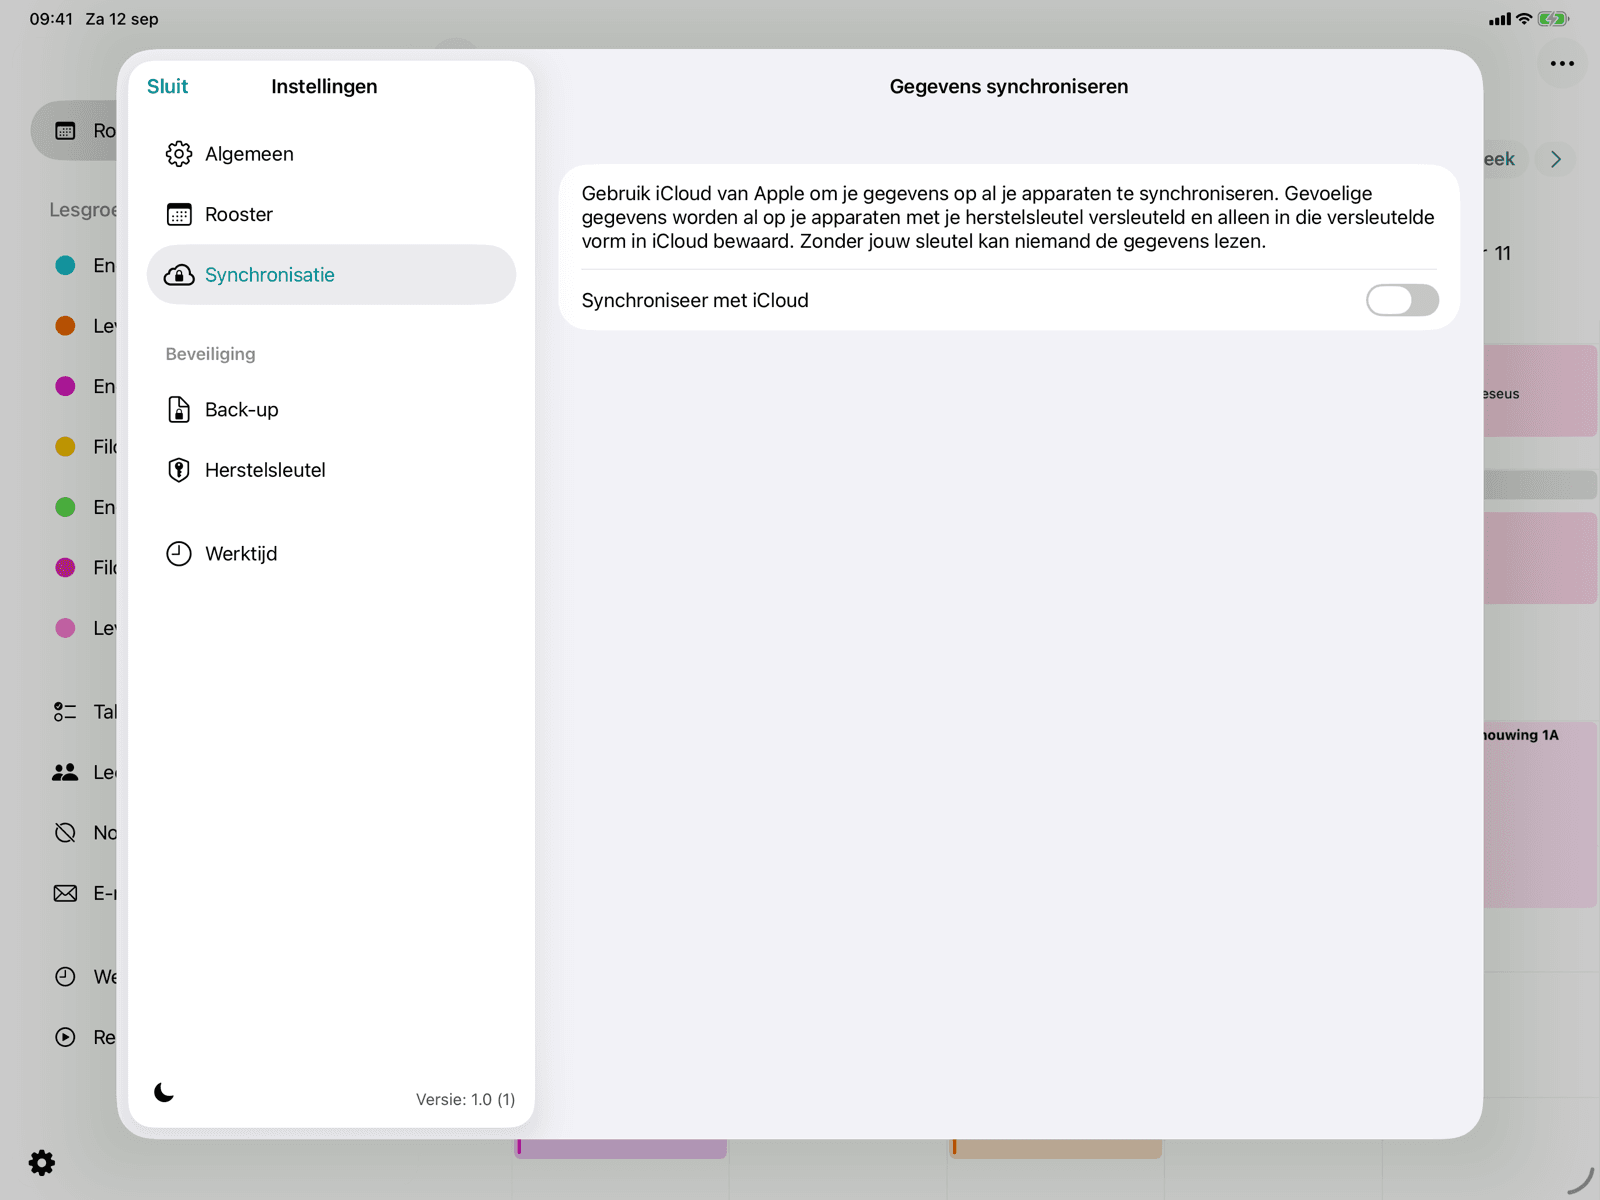The width and height of the screenshot is (1600, 1200).
Task: Tap the clock icon in background sidebar
Action: pyautogui.click(x=65, y=977)
